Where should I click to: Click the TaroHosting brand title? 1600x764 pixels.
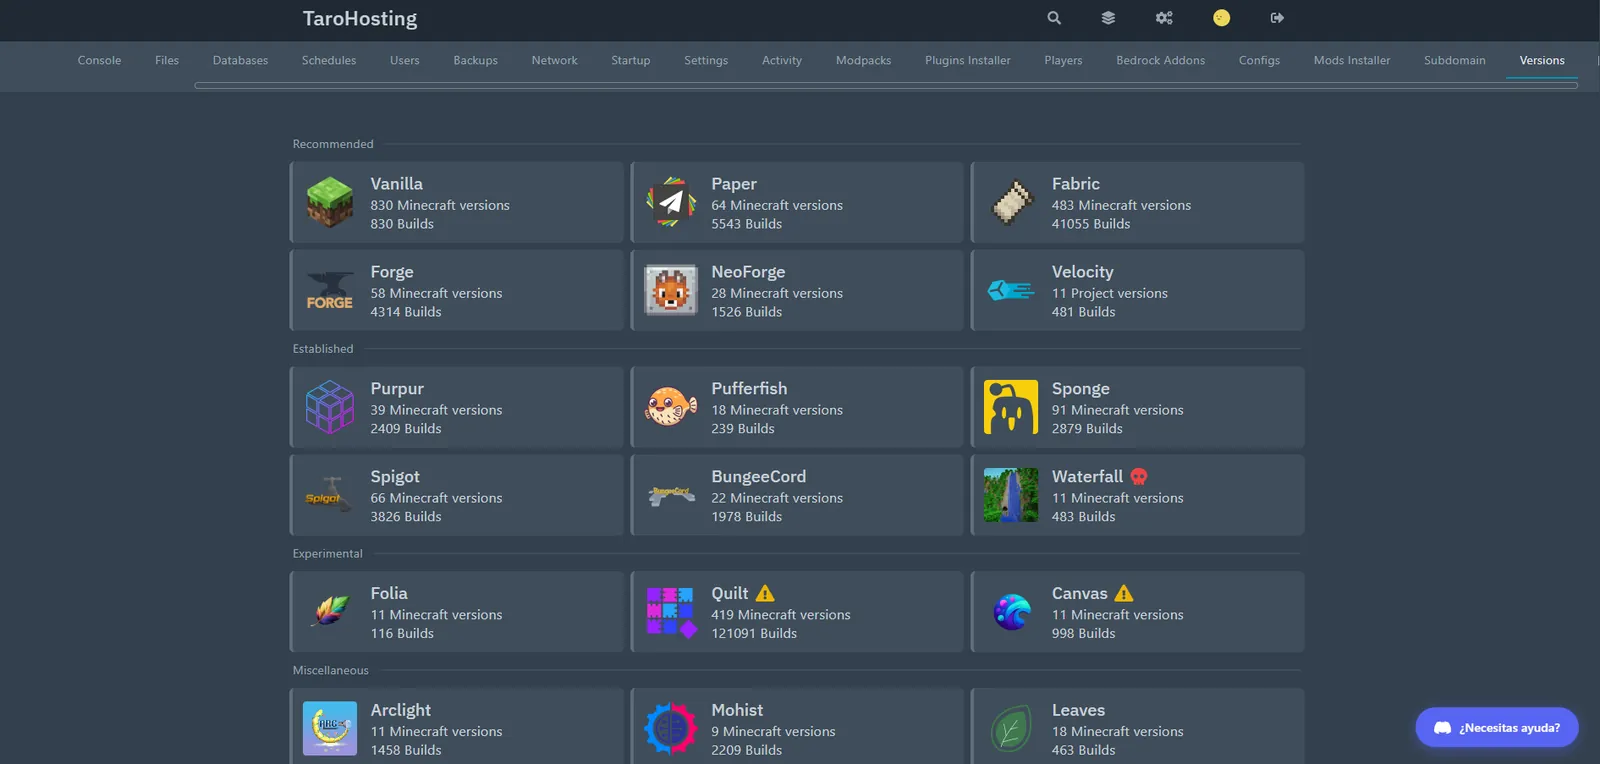tap(360, 19)
